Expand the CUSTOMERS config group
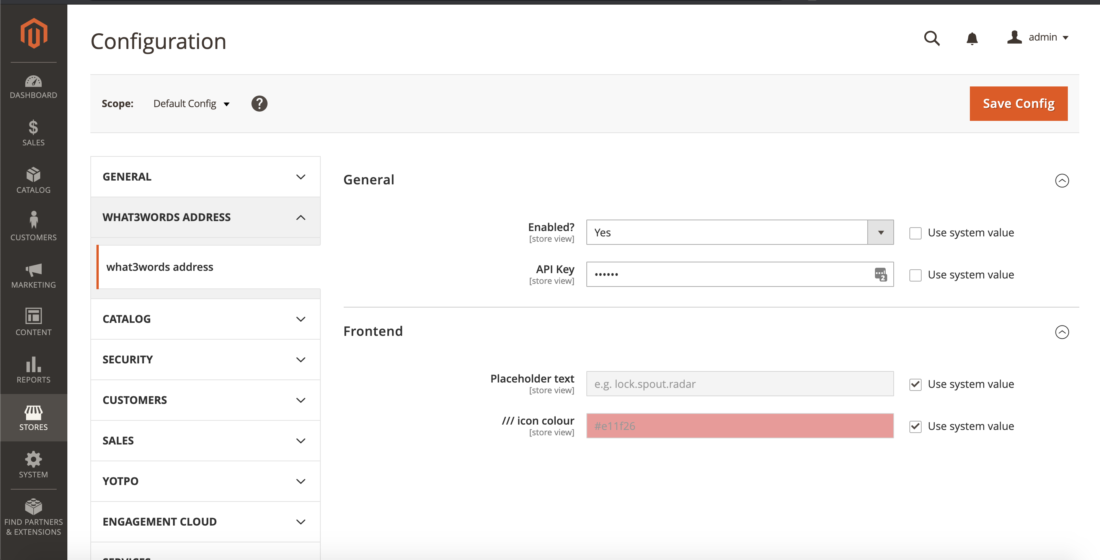This screenshot has width=1100, height=560. click(206, 400)
